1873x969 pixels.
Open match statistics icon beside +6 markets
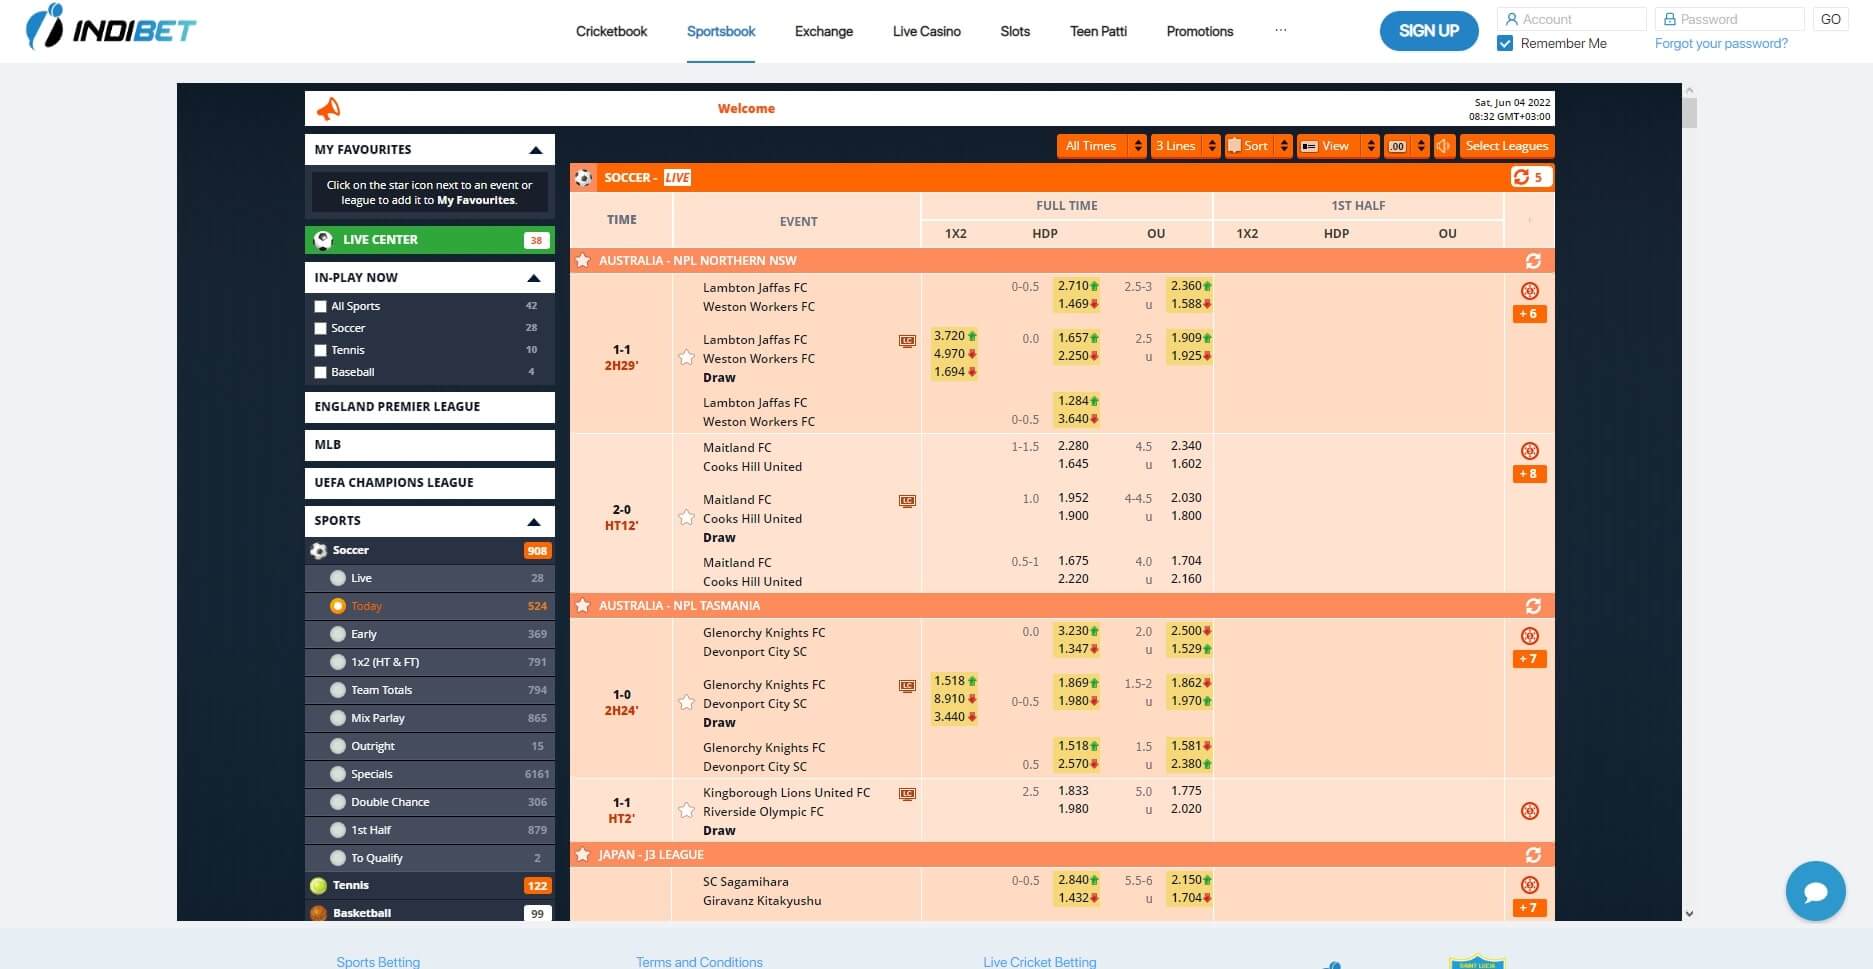pyautogui.click(x=1528, y=291)
